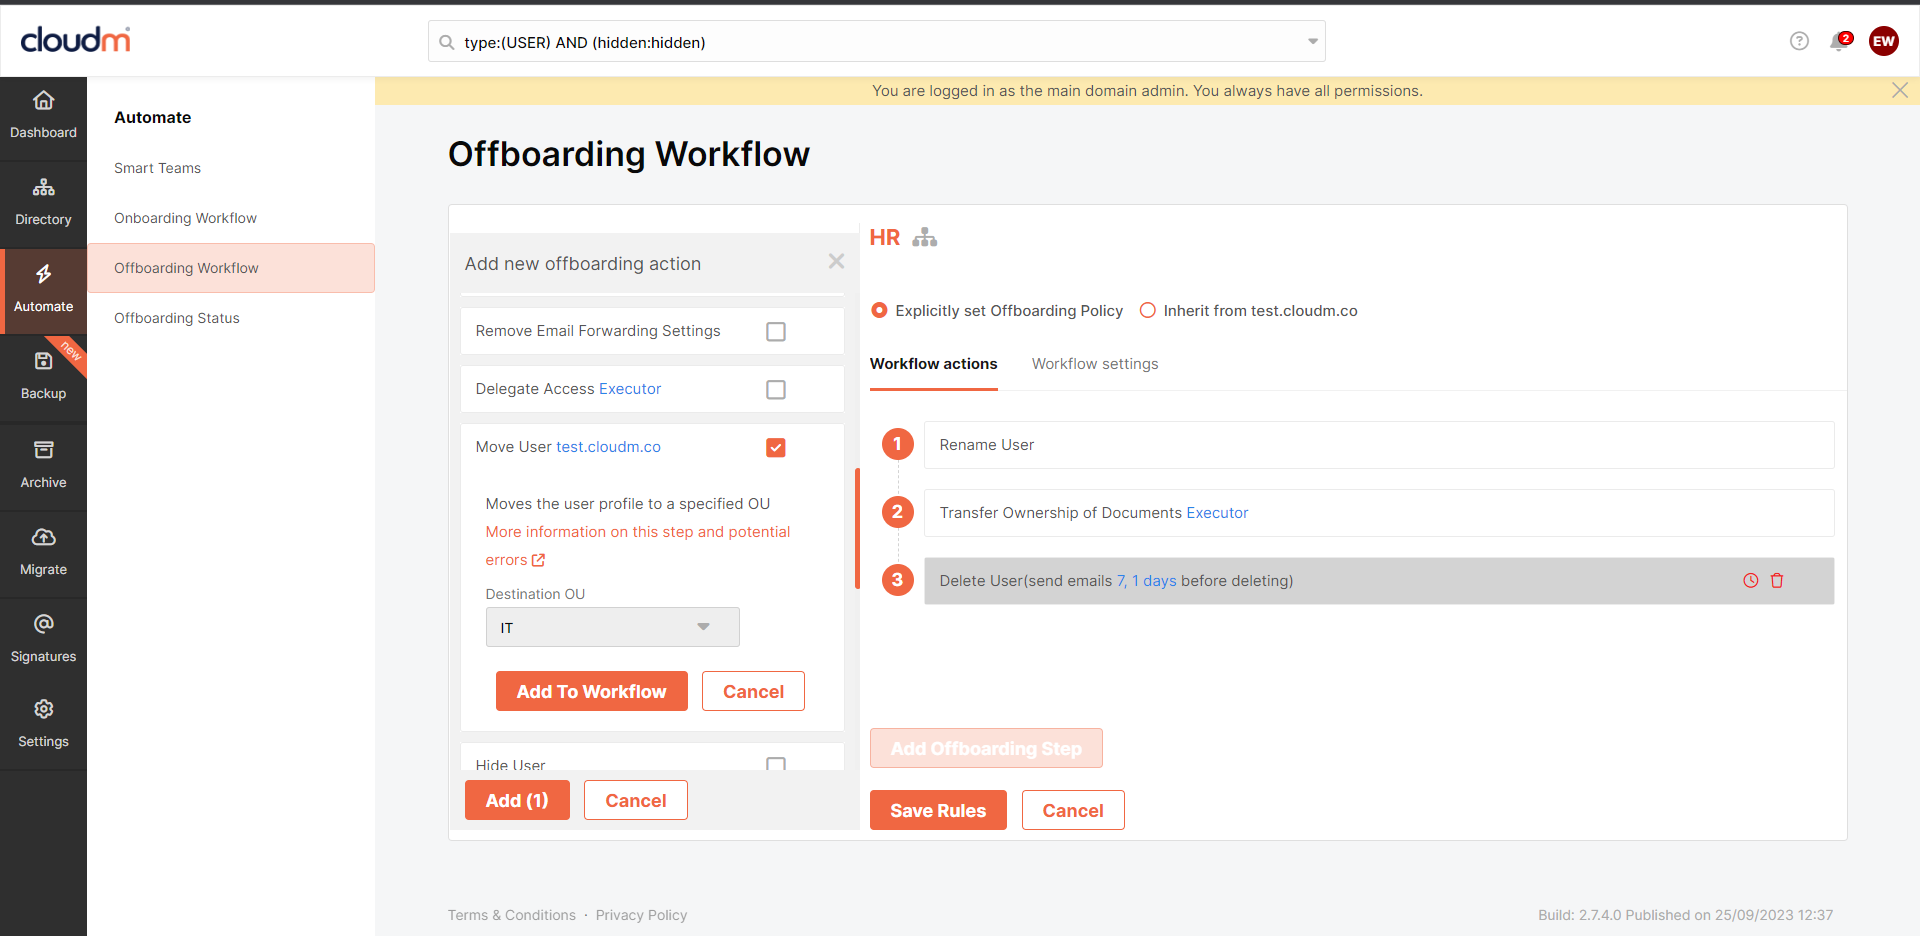Image resolution: width=1920 pixels, height=936 pixels.
Task: Open the notifications bell
Action: click(1838, 42)
